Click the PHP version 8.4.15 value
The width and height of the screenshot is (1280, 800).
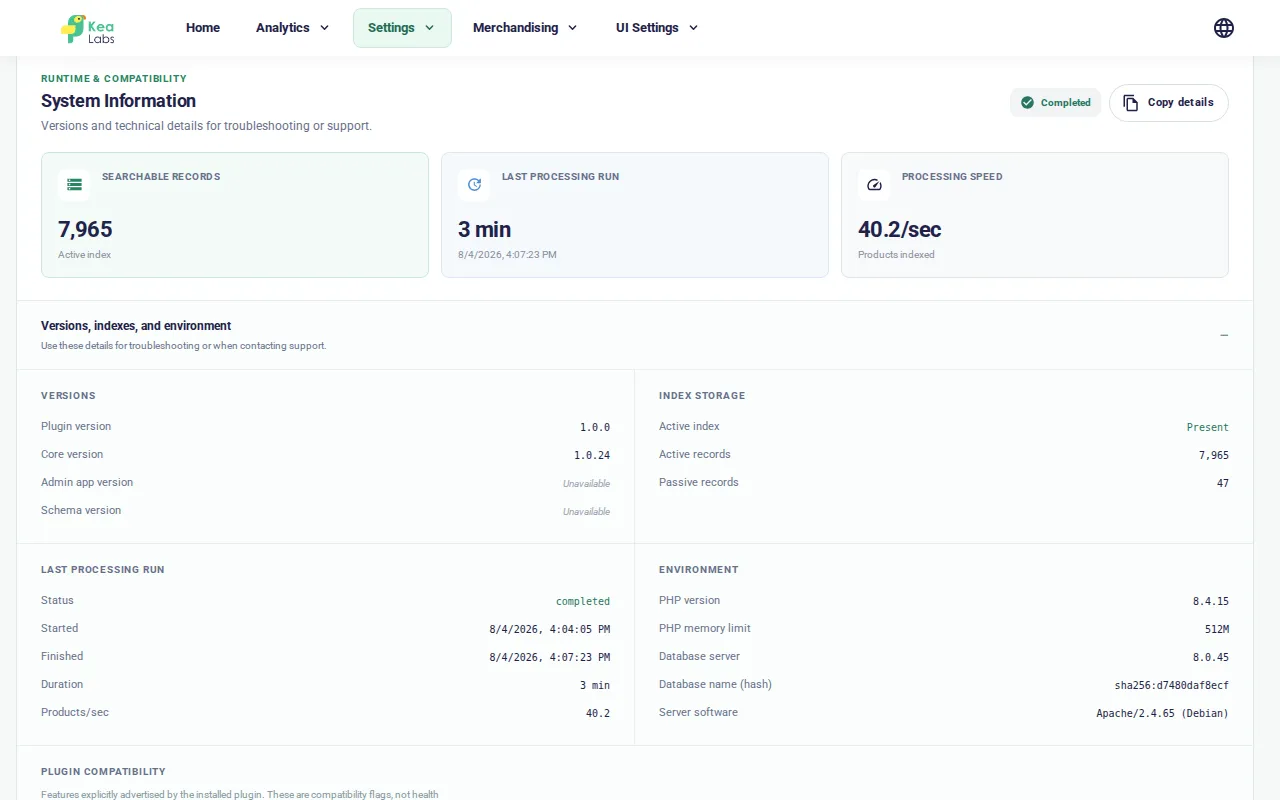1211,601
